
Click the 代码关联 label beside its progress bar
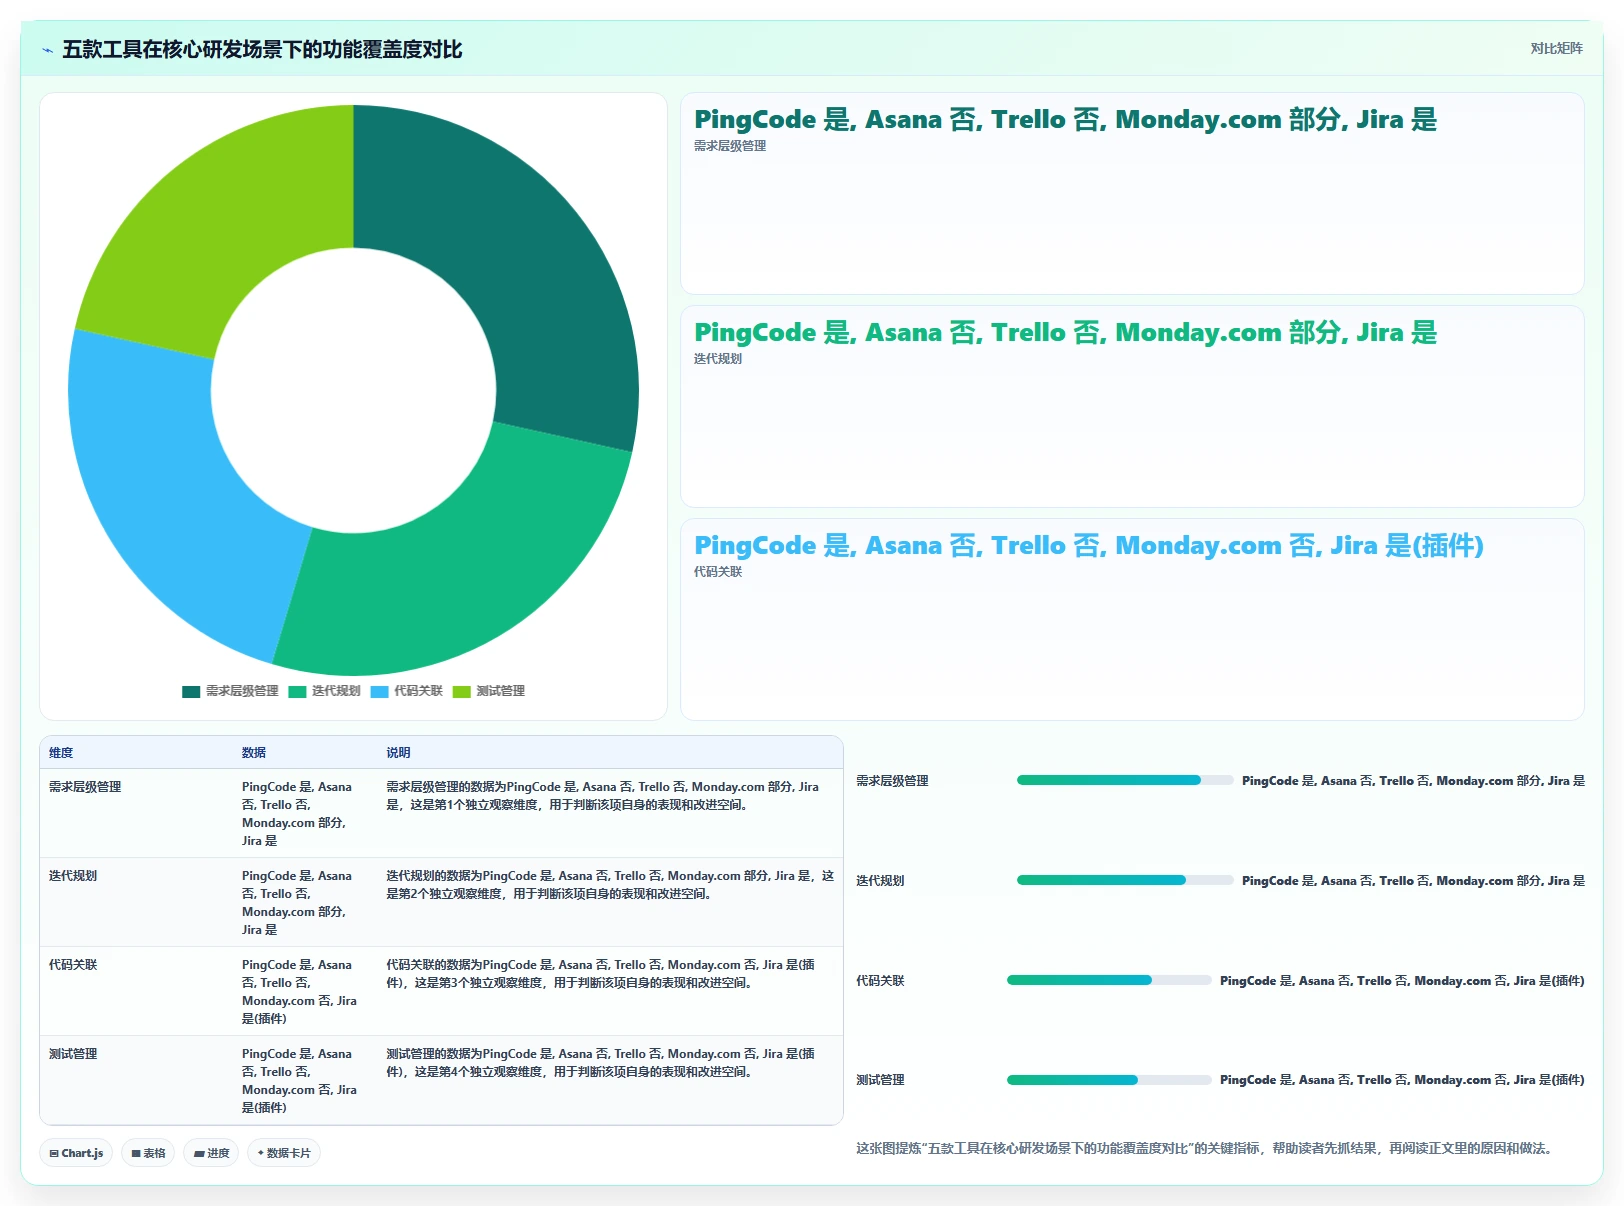click(x=880, y=981)
